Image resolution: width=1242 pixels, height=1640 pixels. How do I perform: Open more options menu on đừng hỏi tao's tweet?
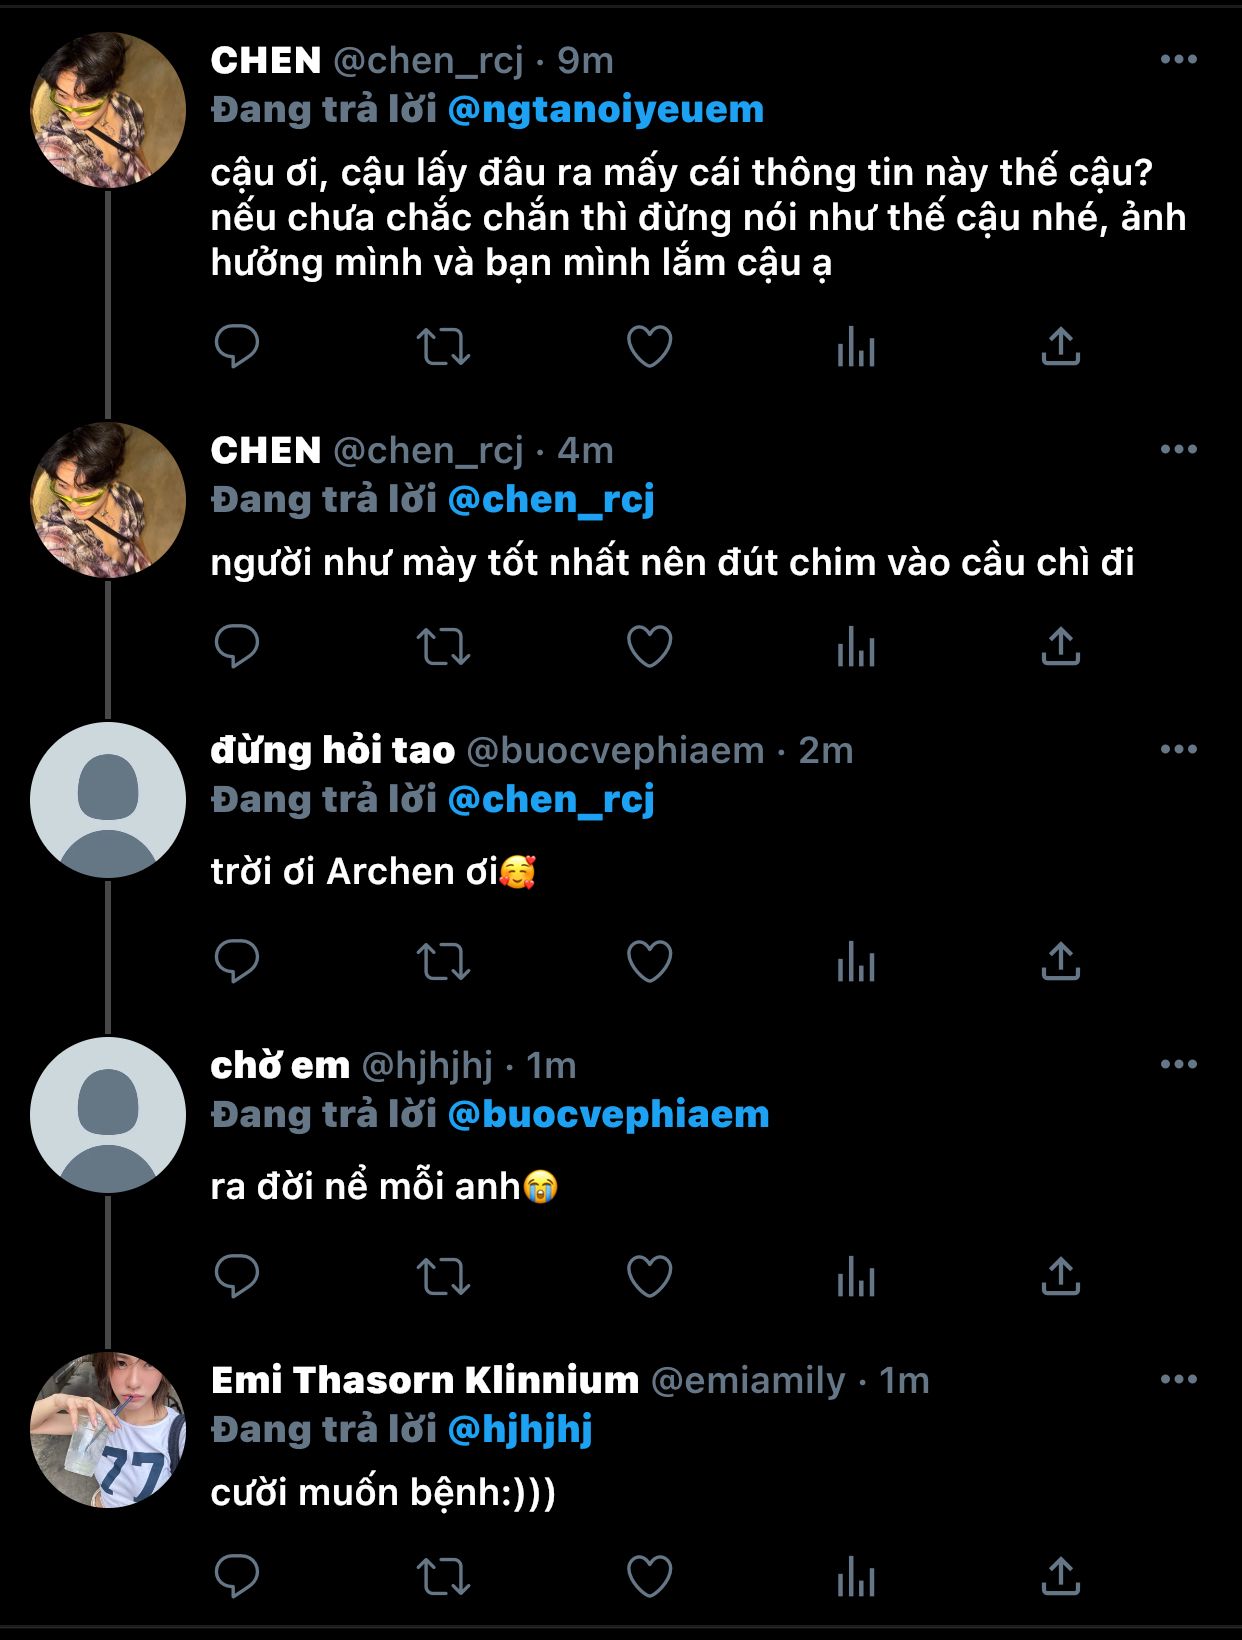[x=1178, y=750]
